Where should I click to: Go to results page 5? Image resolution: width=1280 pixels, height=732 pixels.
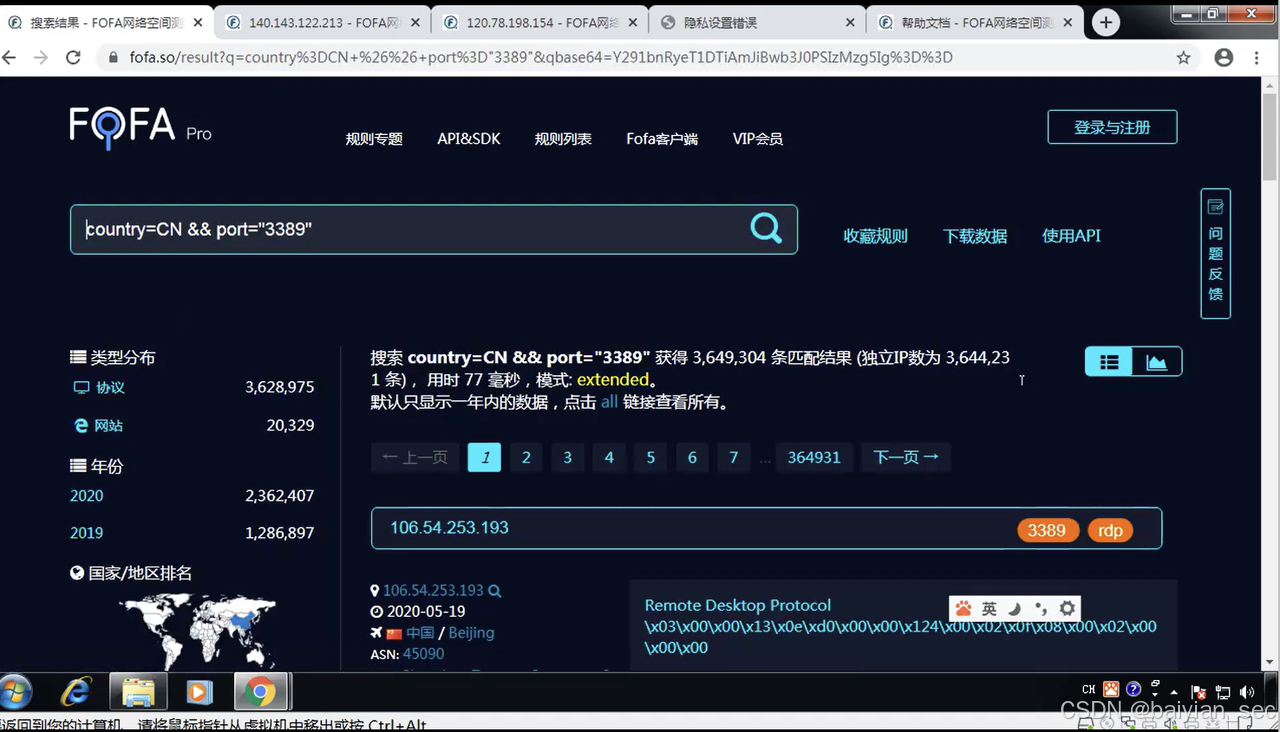click(650, 457)
